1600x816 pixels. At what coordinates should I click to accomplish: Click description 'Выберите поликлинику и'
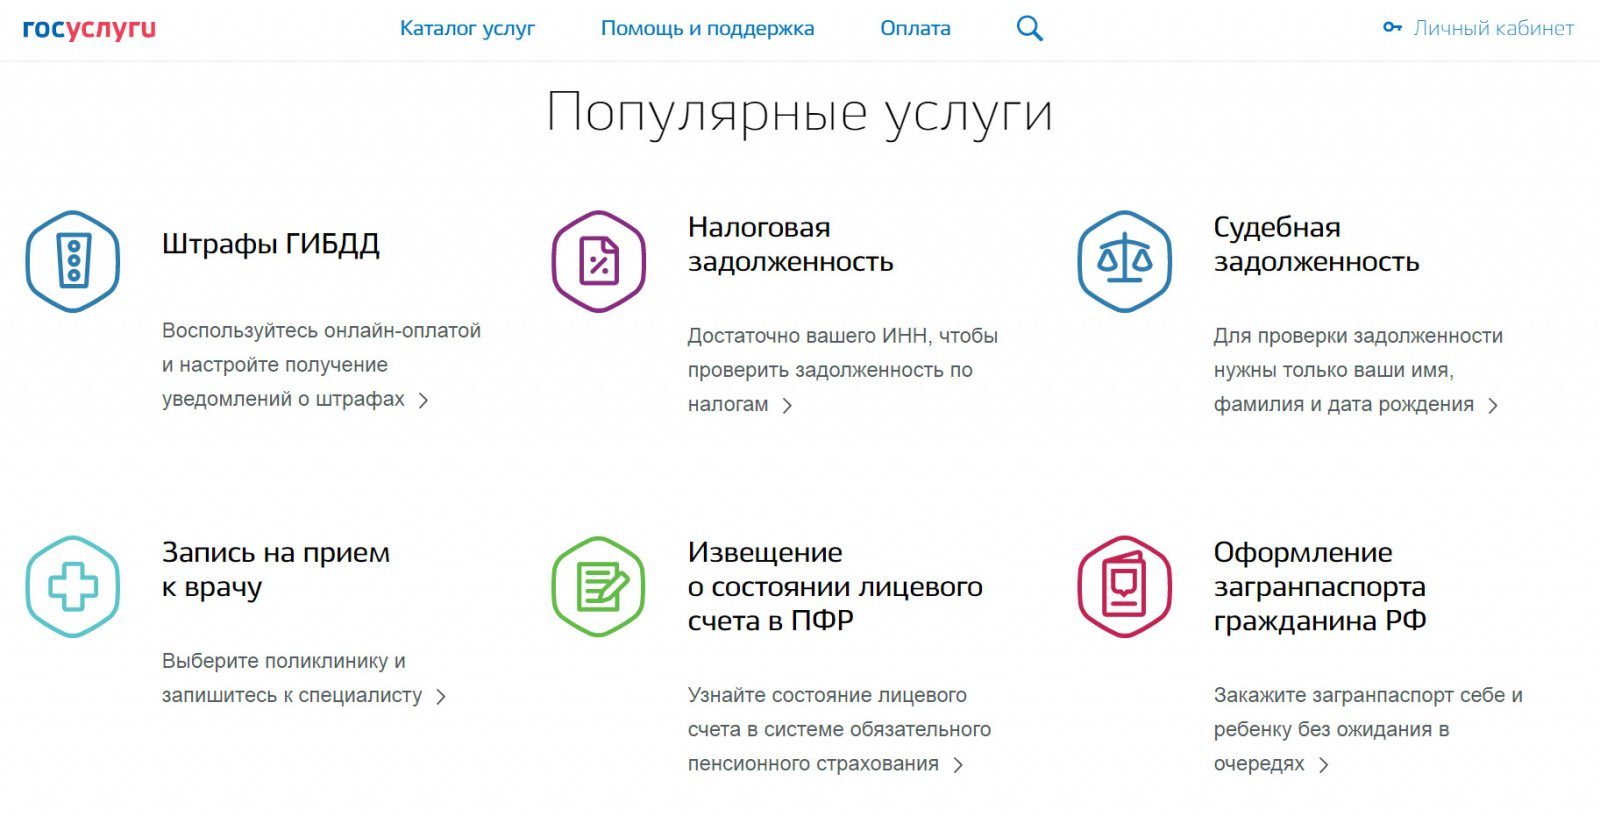284,661
